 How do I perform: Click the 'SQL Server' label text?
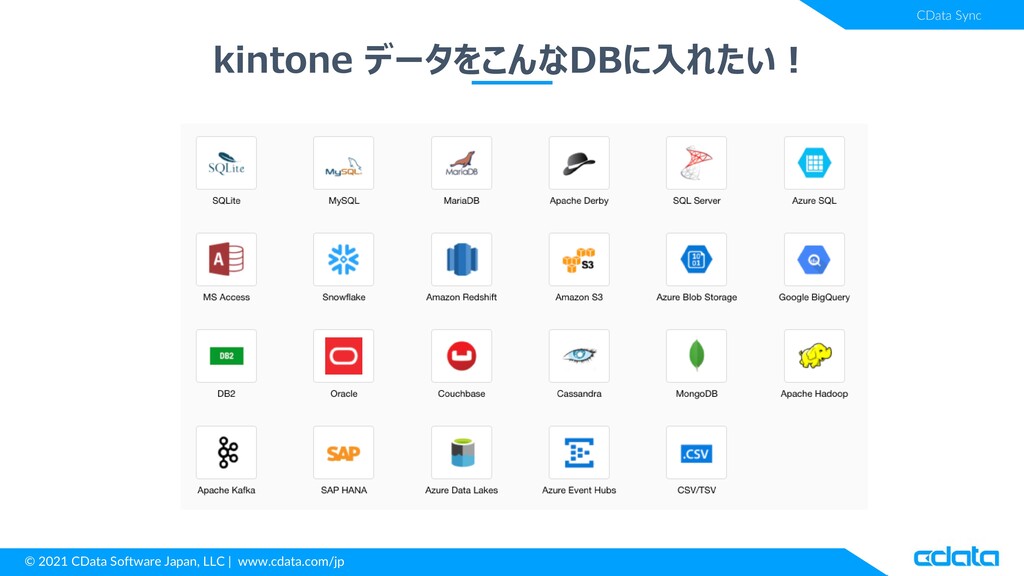point(696,200)
